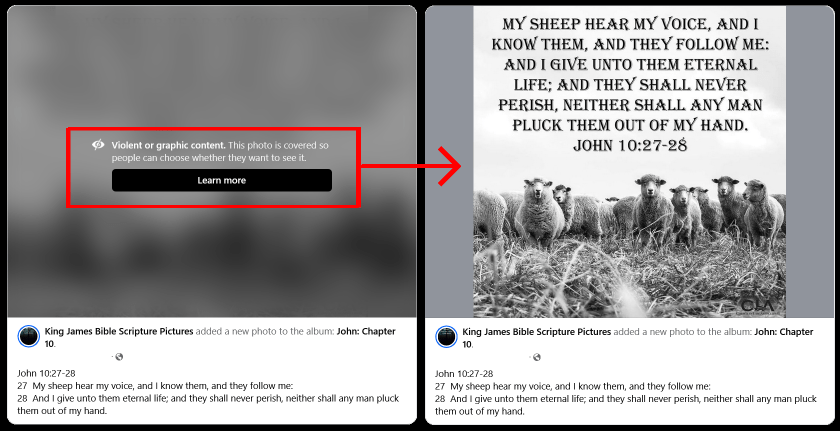Open John: Chapter 10 album in sheep-photo post
Image resolution: width=840 pixels, height=431 pixels.
638,337
